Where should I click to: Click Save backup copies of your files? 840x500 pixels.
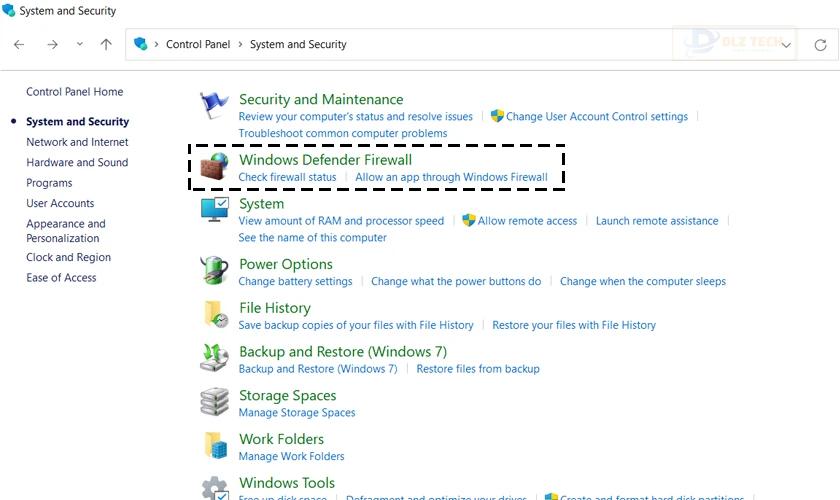356,325
